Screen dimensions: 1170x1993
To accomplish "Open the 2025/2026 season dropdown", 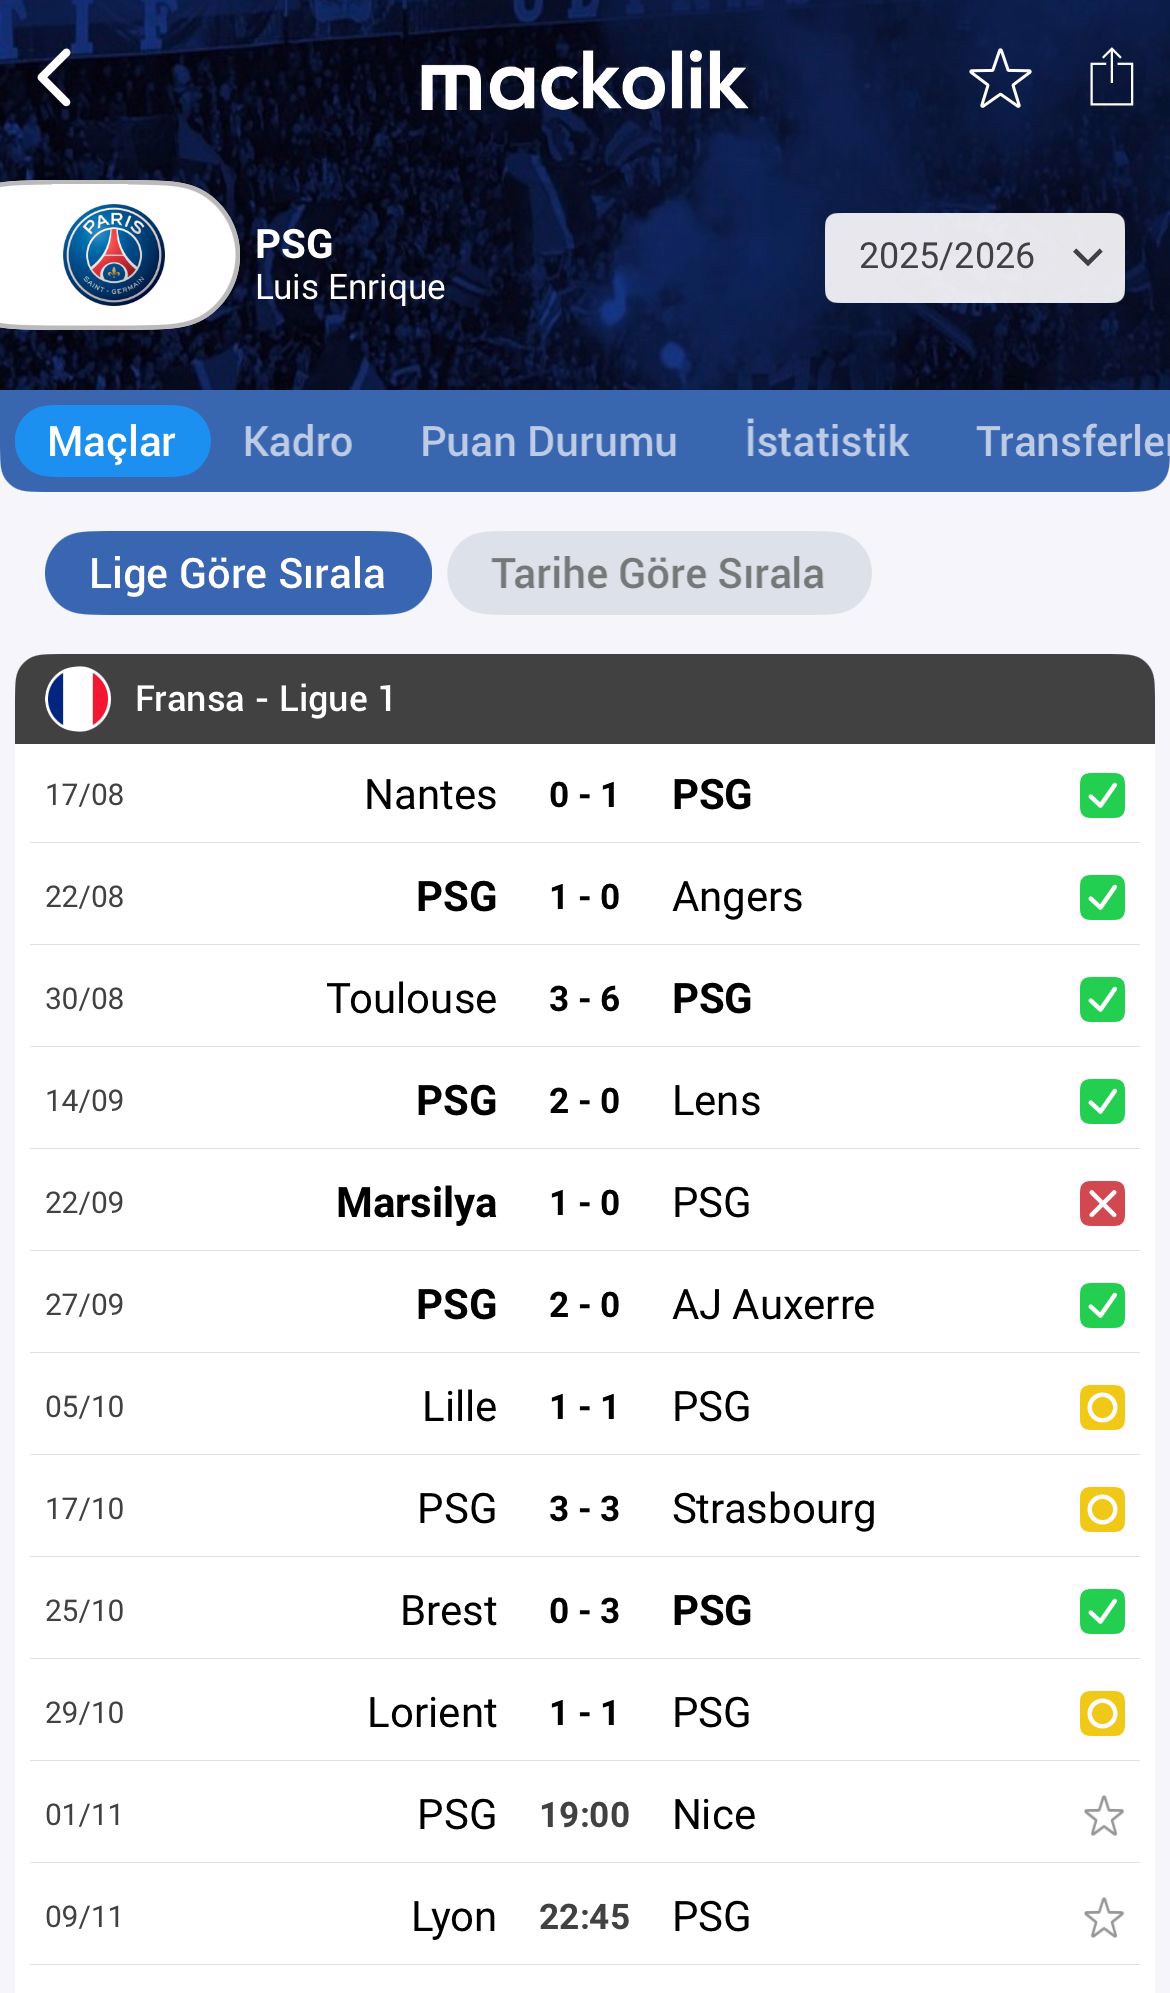I will (x=974, y=257).
